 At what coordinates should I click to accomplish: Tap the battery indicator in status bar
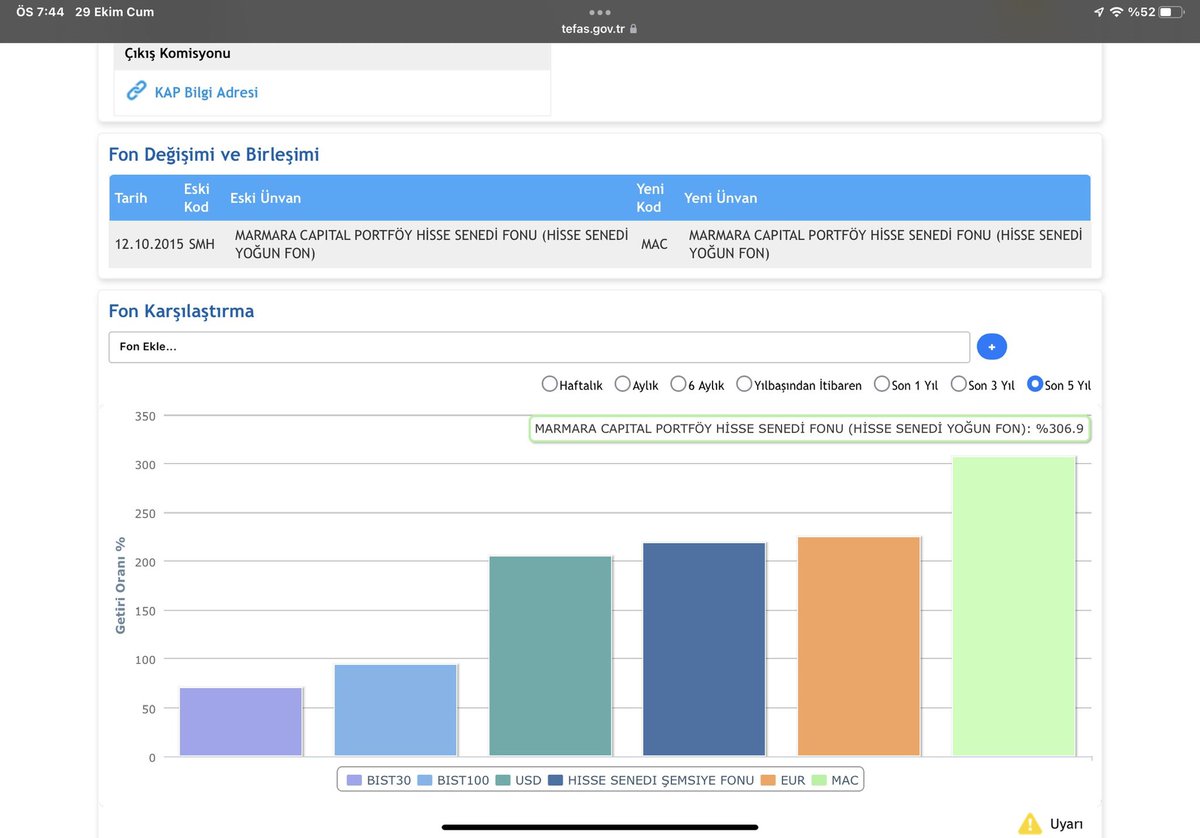click(x=1171, y=12)
